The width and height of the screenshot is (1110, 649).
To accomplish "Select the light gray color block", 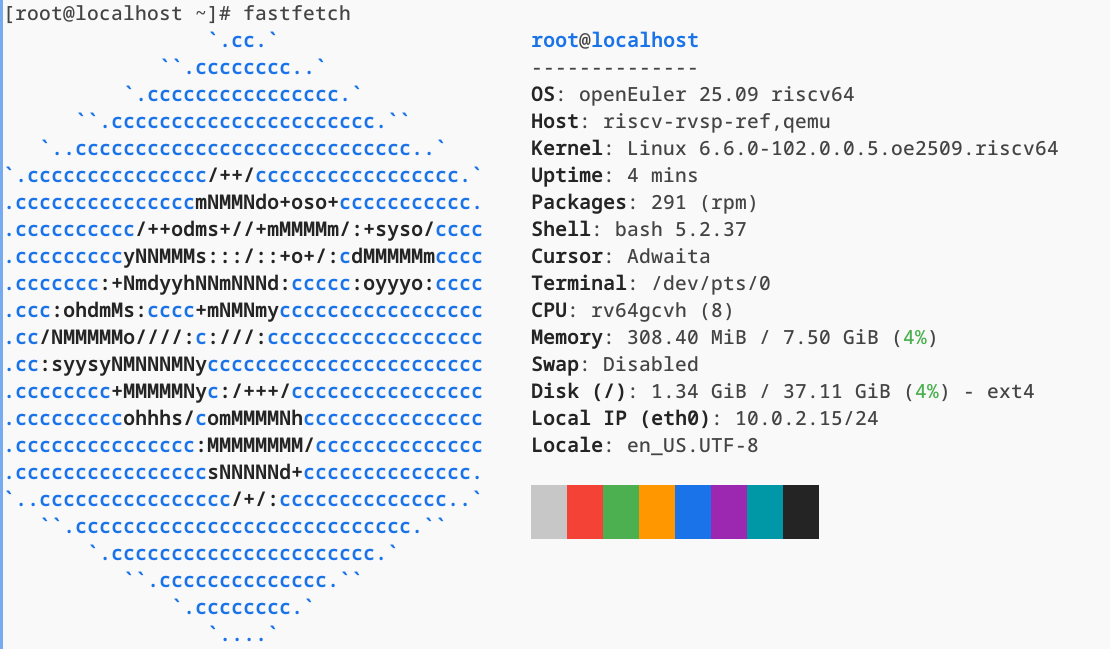I will point(549,512).
